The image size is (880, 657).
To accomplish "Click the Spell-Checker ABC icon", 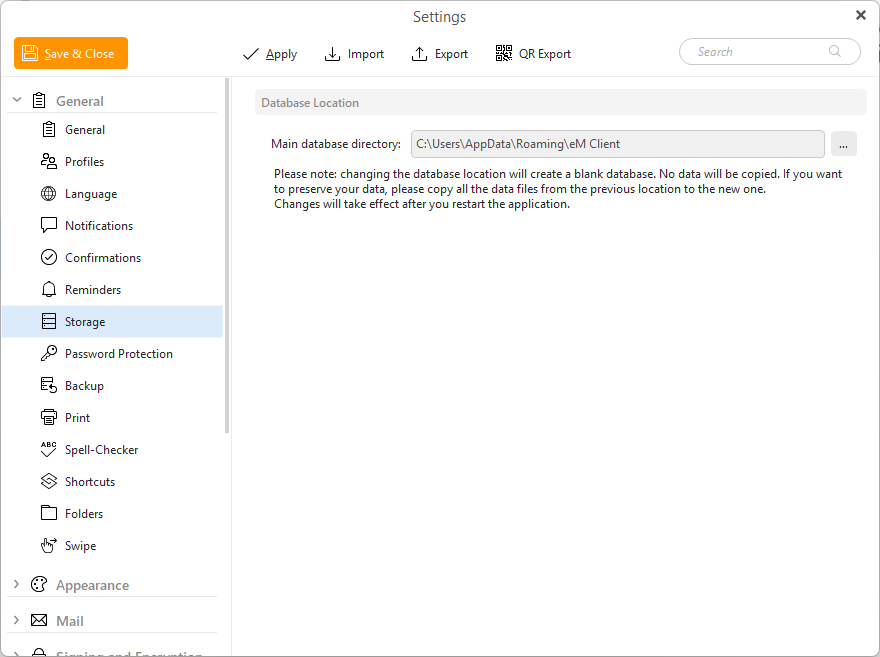I will [x=49, y=449].
